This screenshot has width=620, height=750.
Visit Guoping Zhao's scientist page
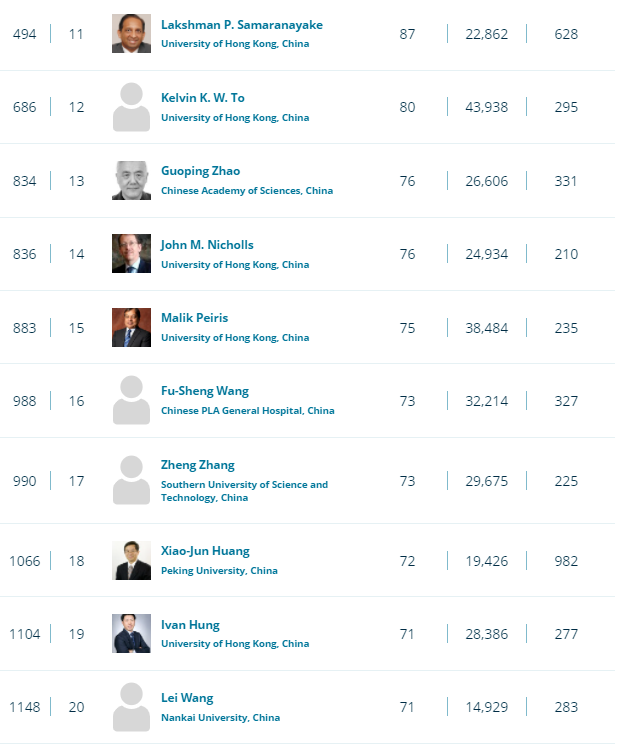[x=200, y=171]
